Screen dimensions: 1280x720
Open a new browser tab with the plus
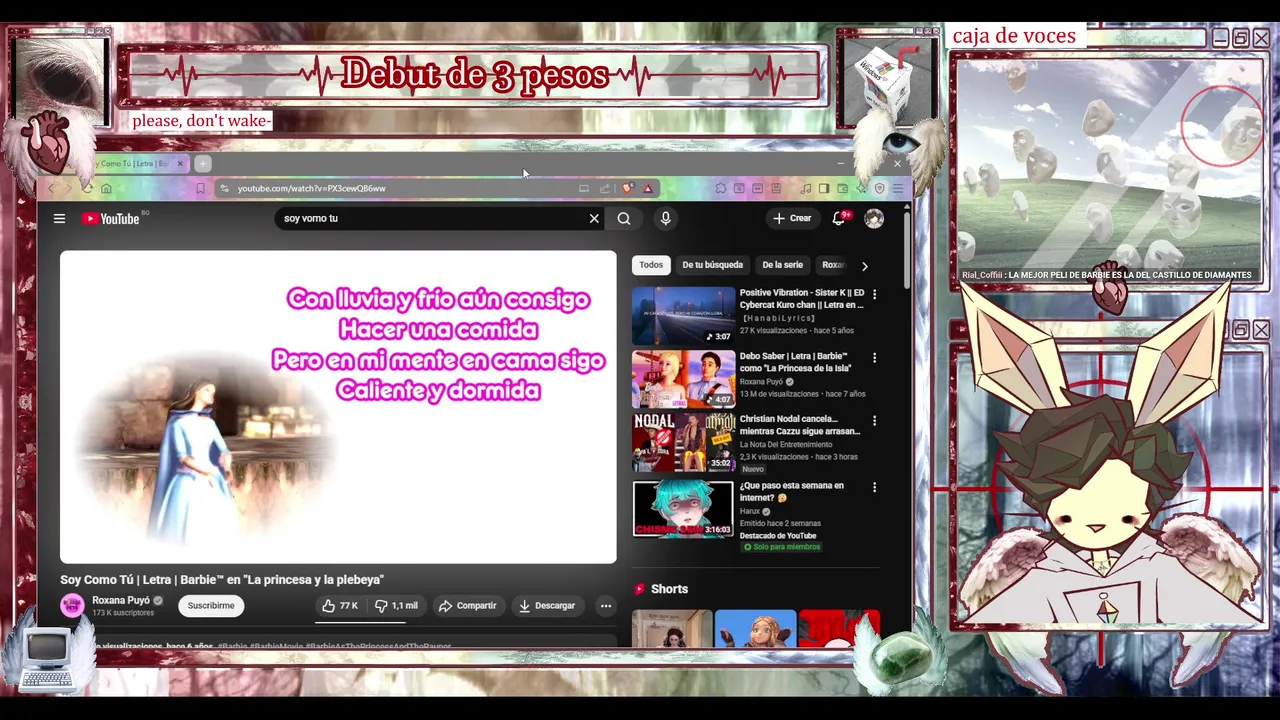(x=203, y=163)
